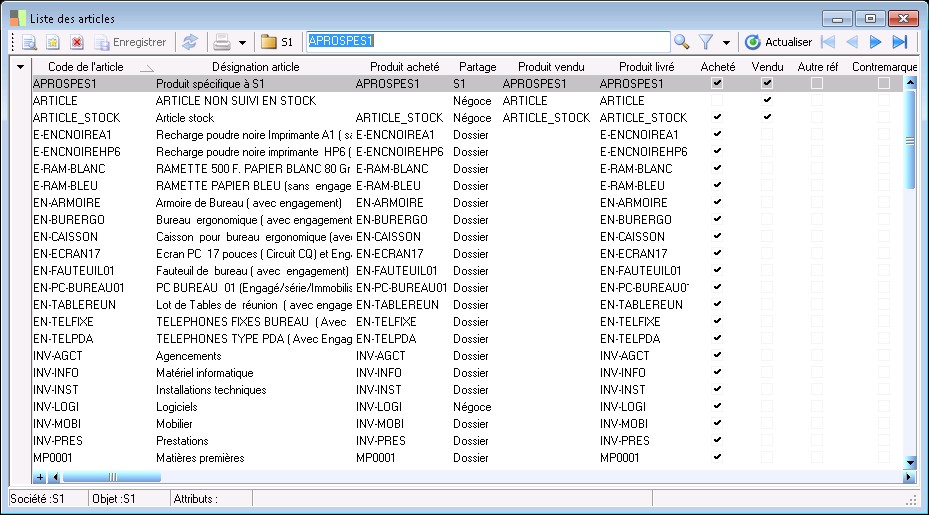This screenshot has width=929, height=515.
Task: Create a new article with the toolbar icon
Action: (53, 42)
